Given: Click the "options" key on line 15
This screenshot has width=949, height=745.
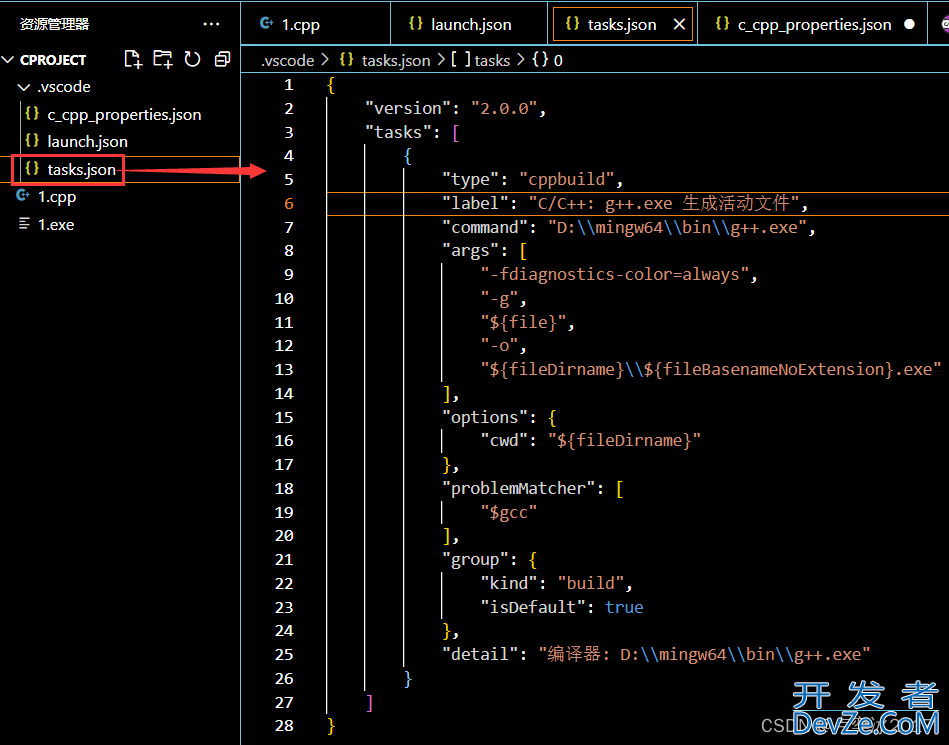Looking at the screenshot, I should (x=485, y=418).
